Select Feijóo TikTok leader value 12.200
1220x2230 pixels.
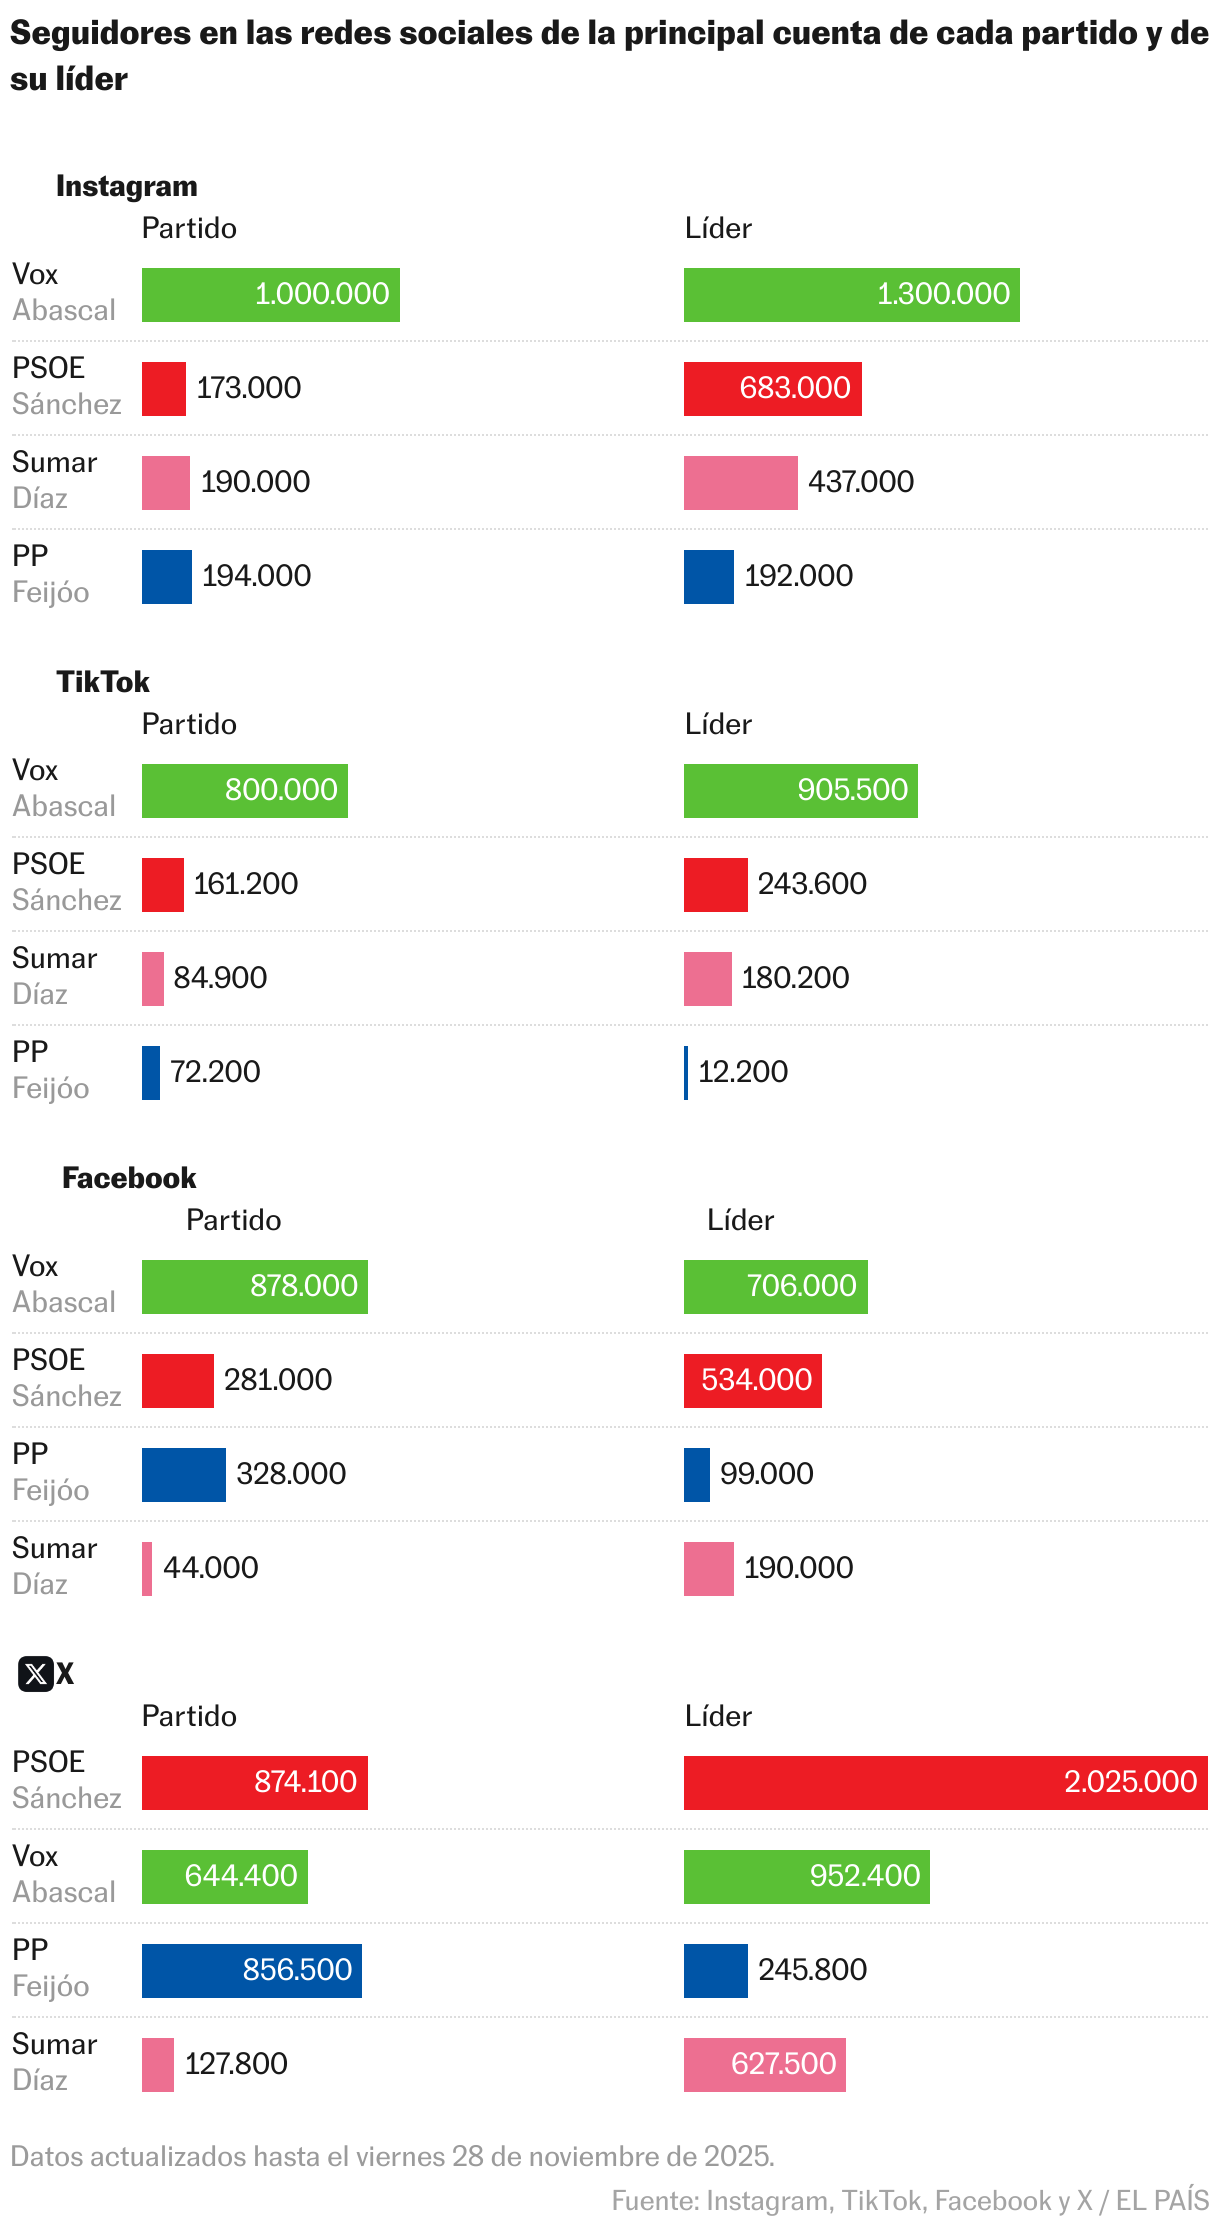click(x=742, y=1072)
